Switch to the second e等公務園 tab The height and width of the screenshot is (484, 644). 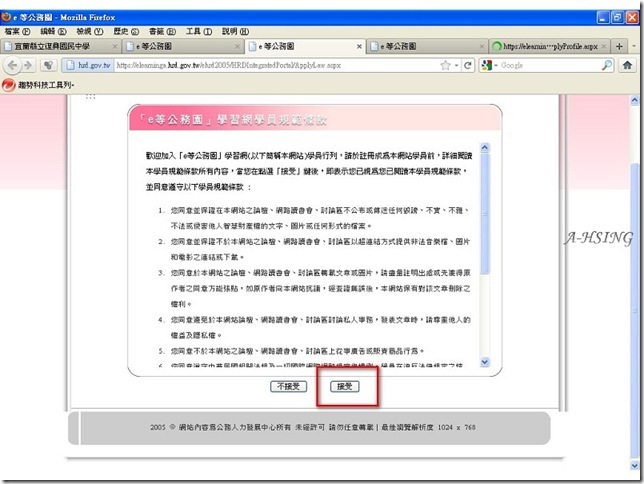pyautogui.click(x=181, y=46)
